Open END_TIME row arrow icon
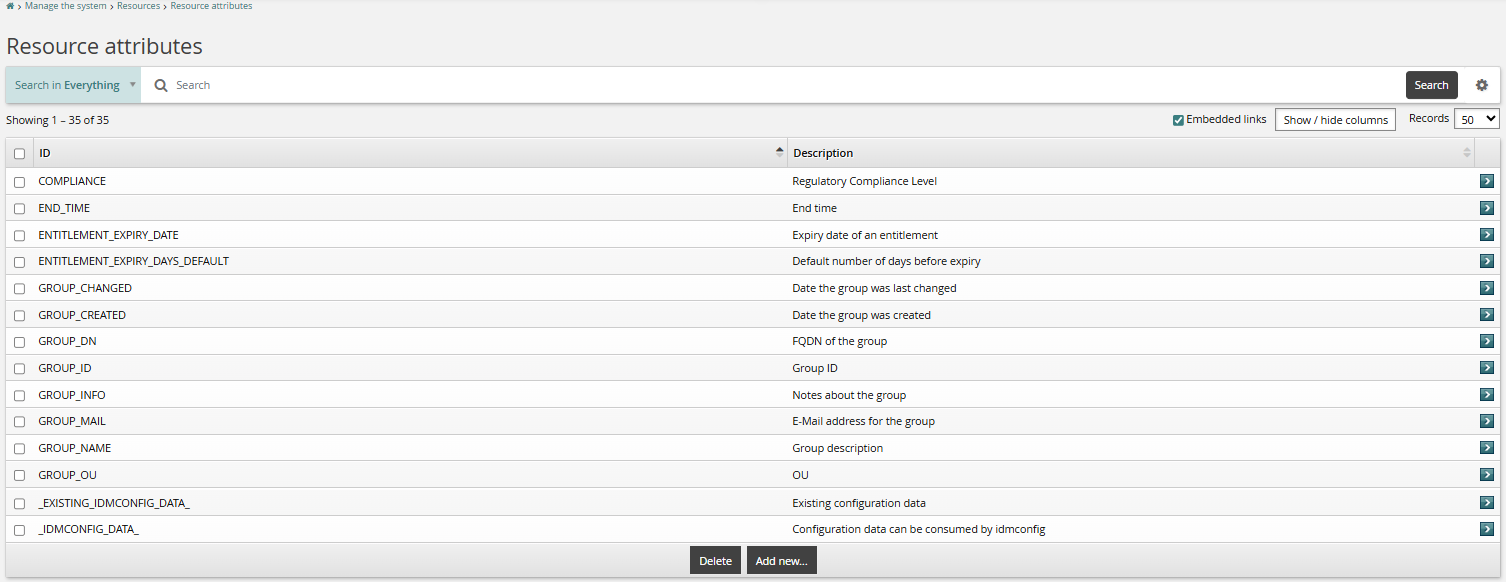The height and width of the screenshot is (582, 1506). pyautogui.click(x=1487, y=208)
